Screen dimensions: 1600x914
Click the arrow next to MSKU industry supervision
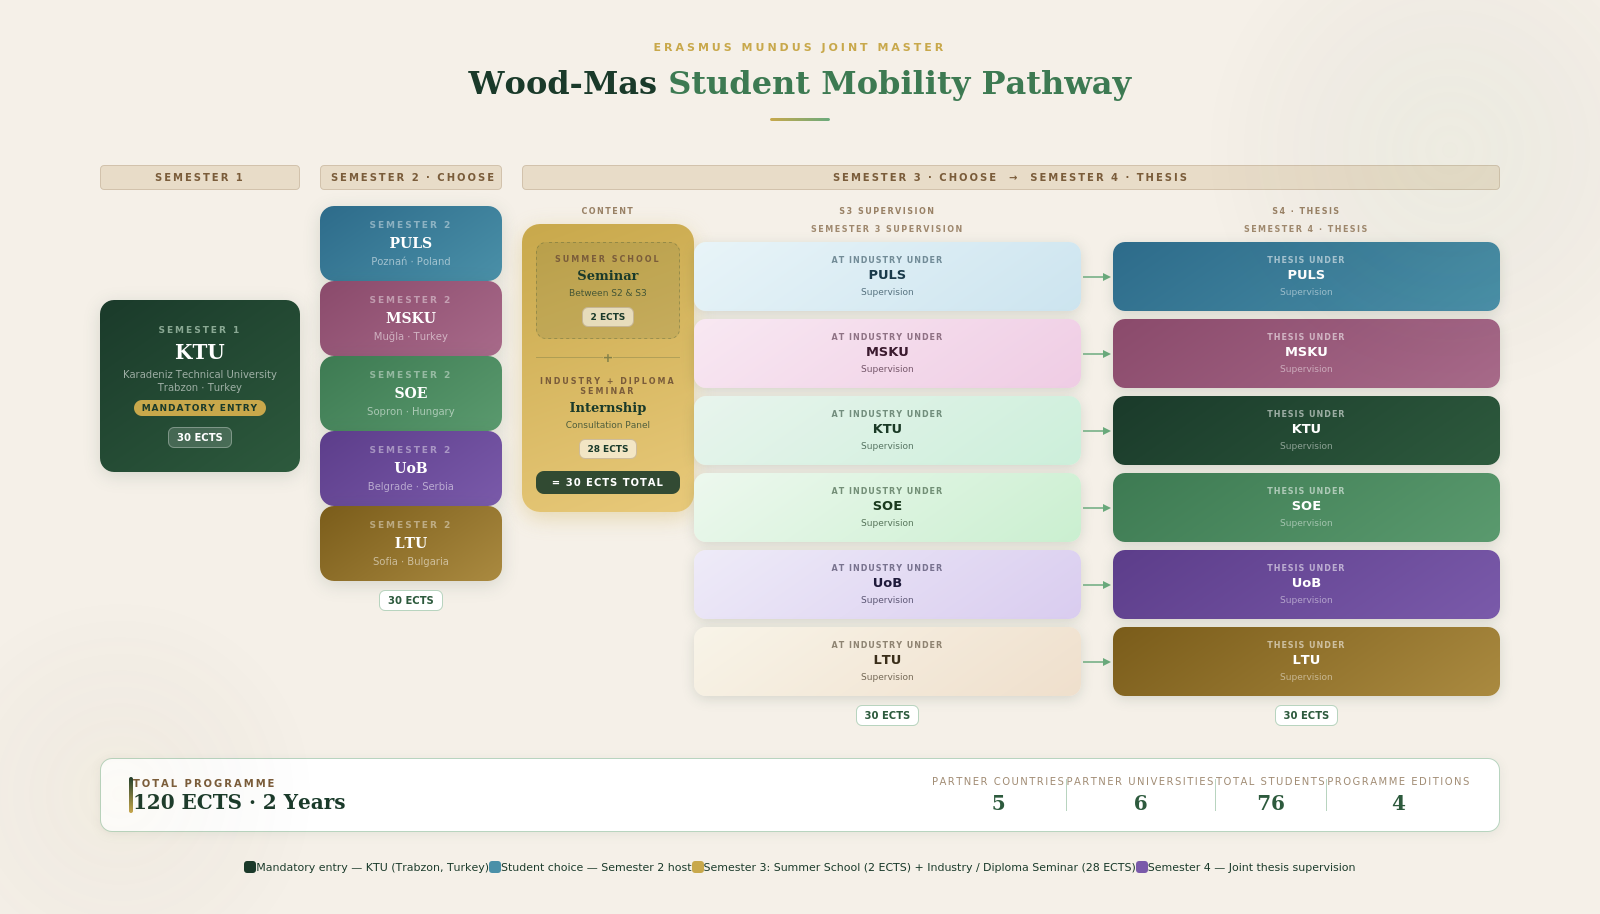[1096, 354]
